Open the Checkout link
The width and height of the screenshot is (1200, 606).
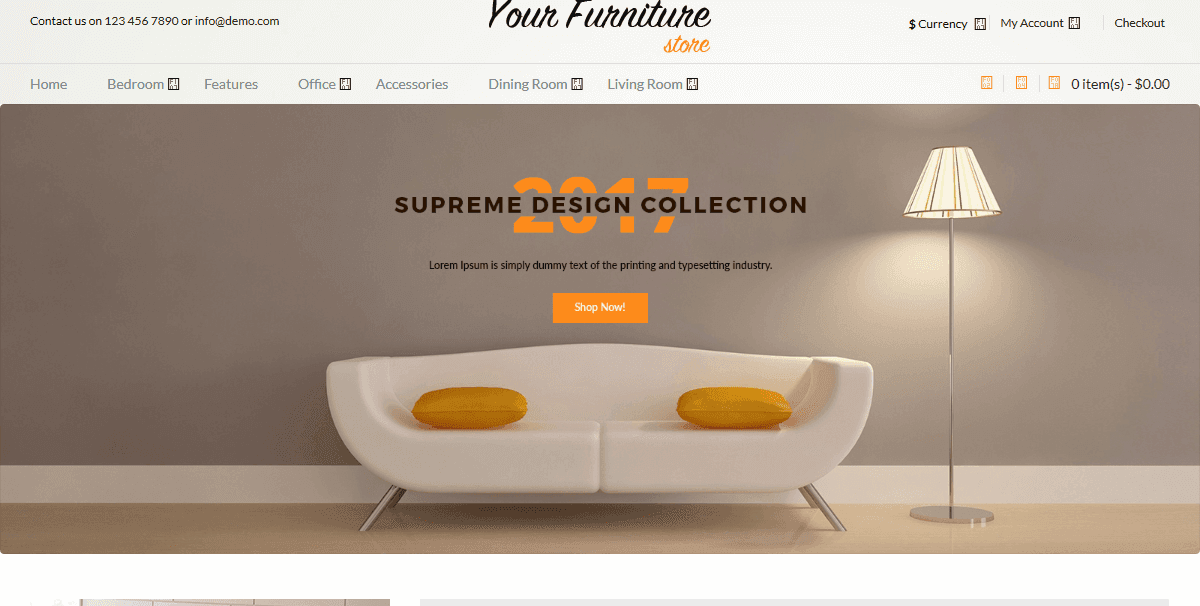1140,23
